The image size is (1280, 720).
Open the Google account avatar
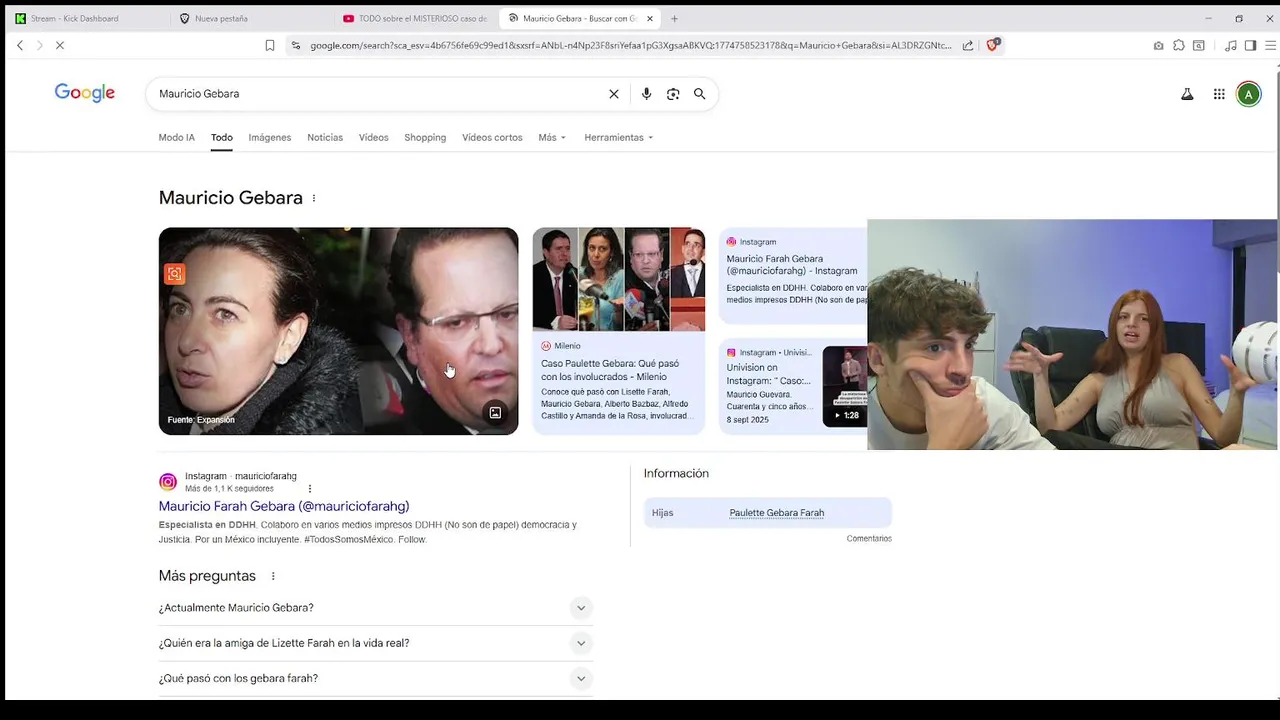tap(1248, 94)
